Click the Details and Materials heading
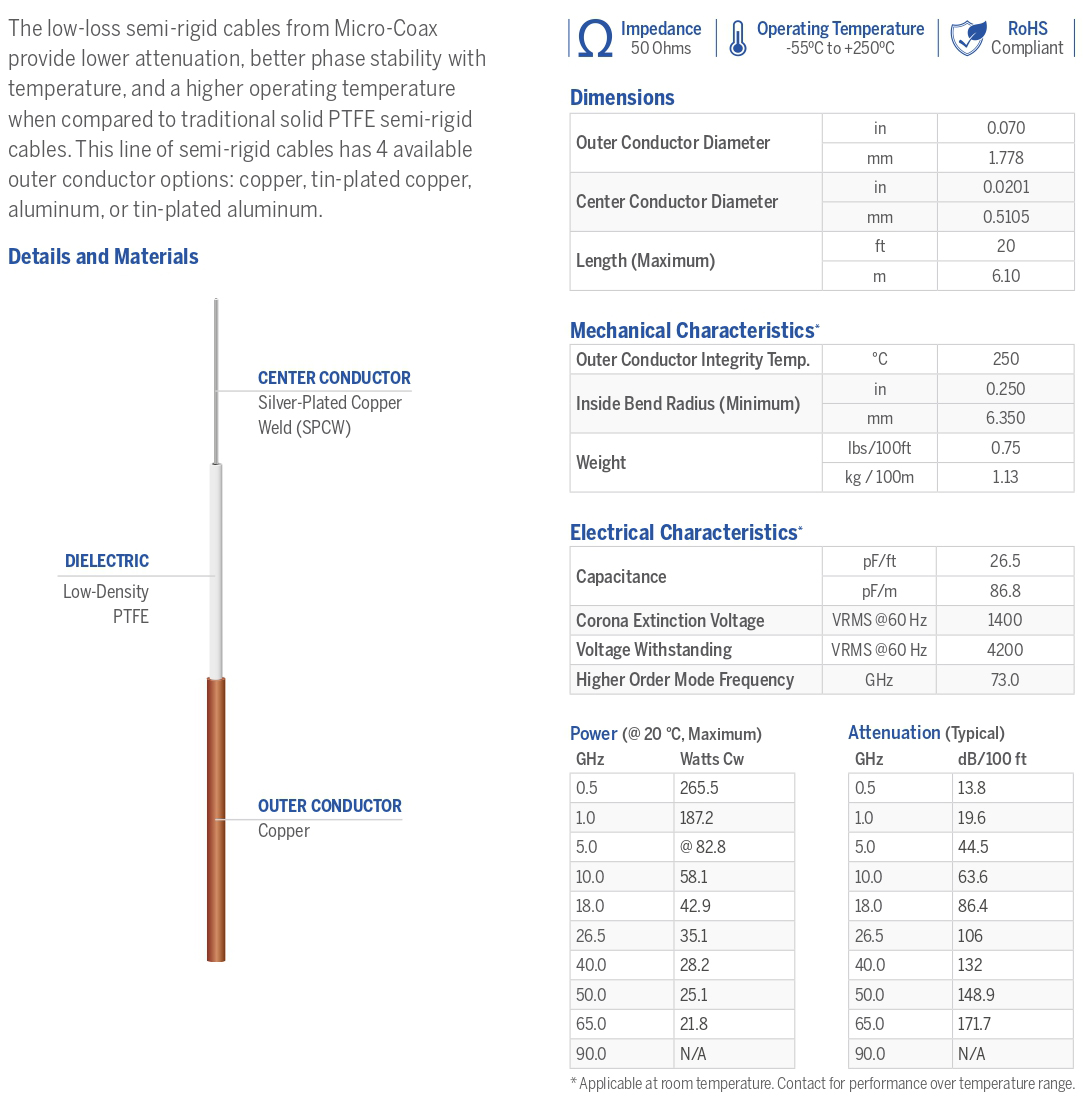The image size is (1083, 1102). [103, 256]
